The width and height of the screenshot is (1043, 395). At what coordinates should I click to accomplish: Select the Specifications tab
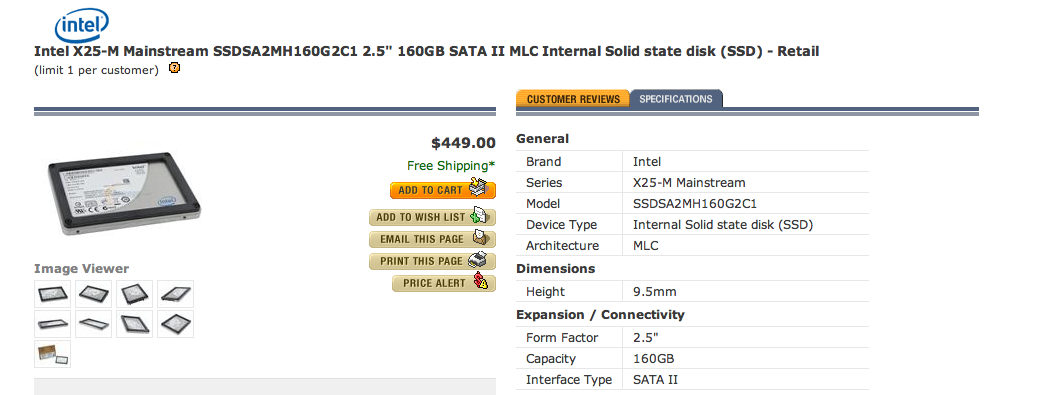point(676,98)
